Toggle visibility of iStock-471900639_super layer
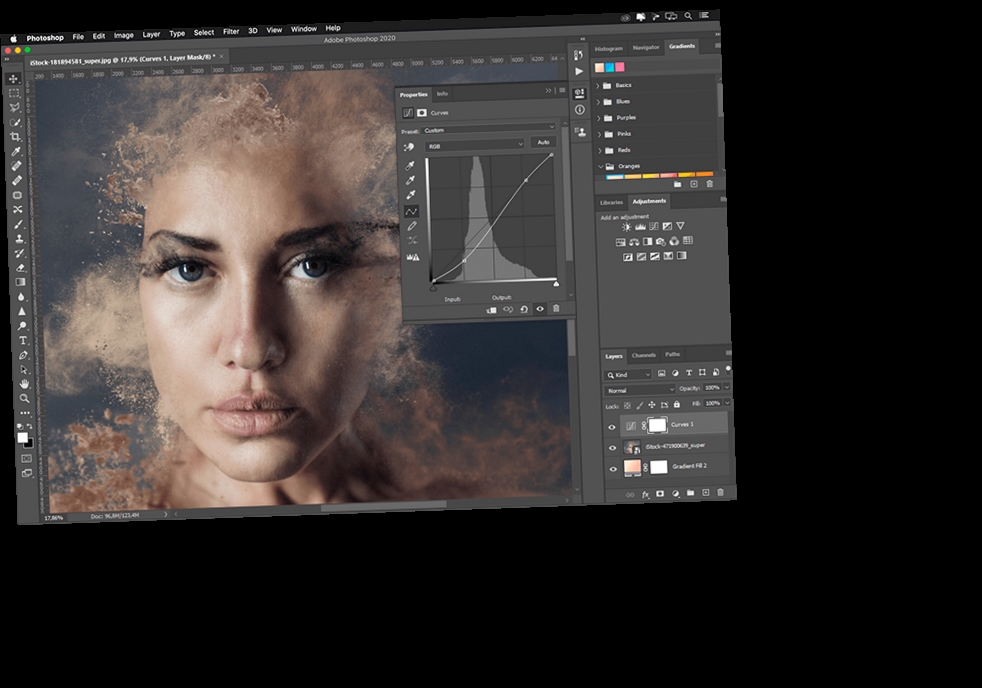Viewport: 982px width, 688px height. click(x=612, y=447)
